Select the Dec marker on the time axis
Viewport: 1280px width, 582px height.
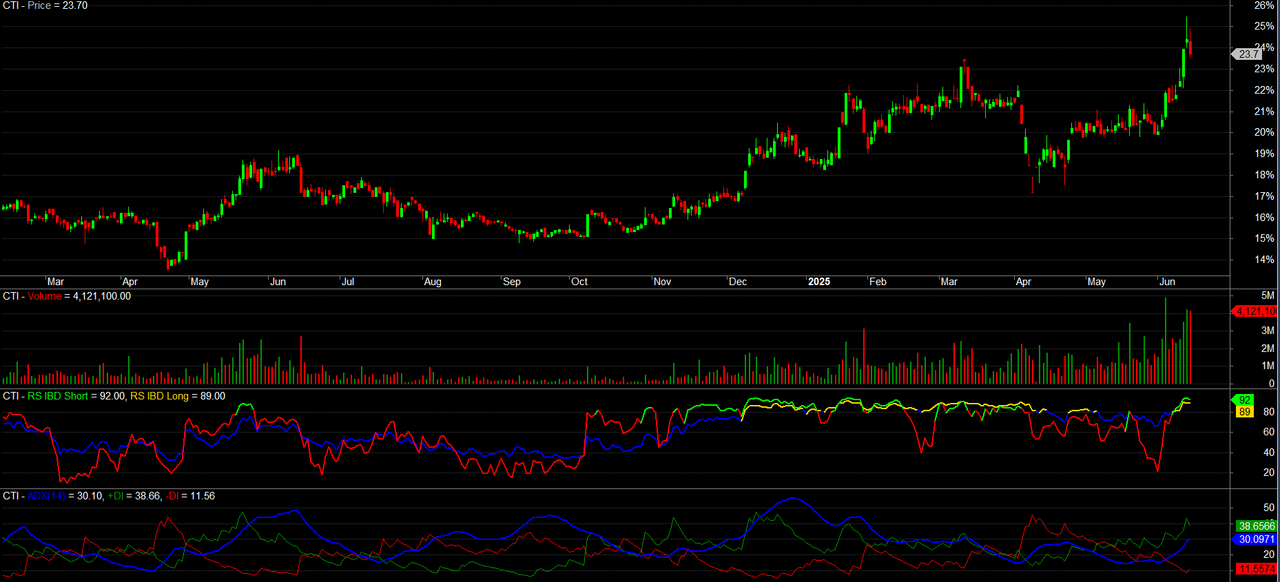(739, 282)
